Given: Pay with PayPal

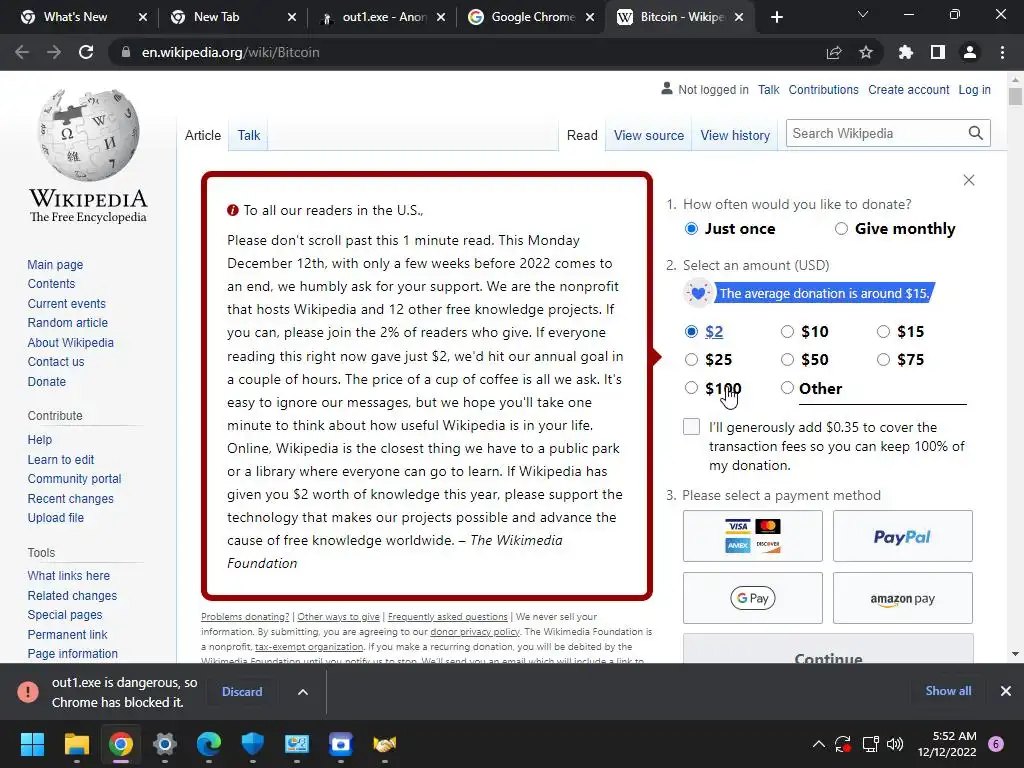Looking at the screenshot, I should (903, 536).
